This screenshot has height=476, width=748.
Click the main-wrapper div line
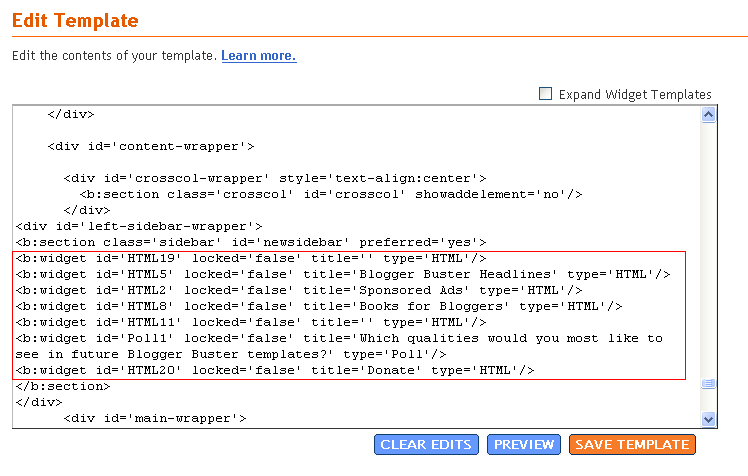[155, 418]
